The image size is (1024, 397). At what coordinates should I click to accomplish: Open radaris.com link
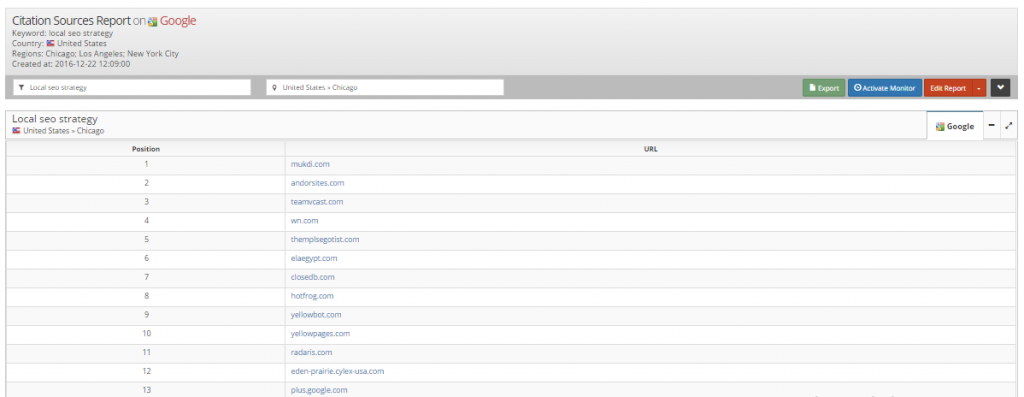point(312,353)
